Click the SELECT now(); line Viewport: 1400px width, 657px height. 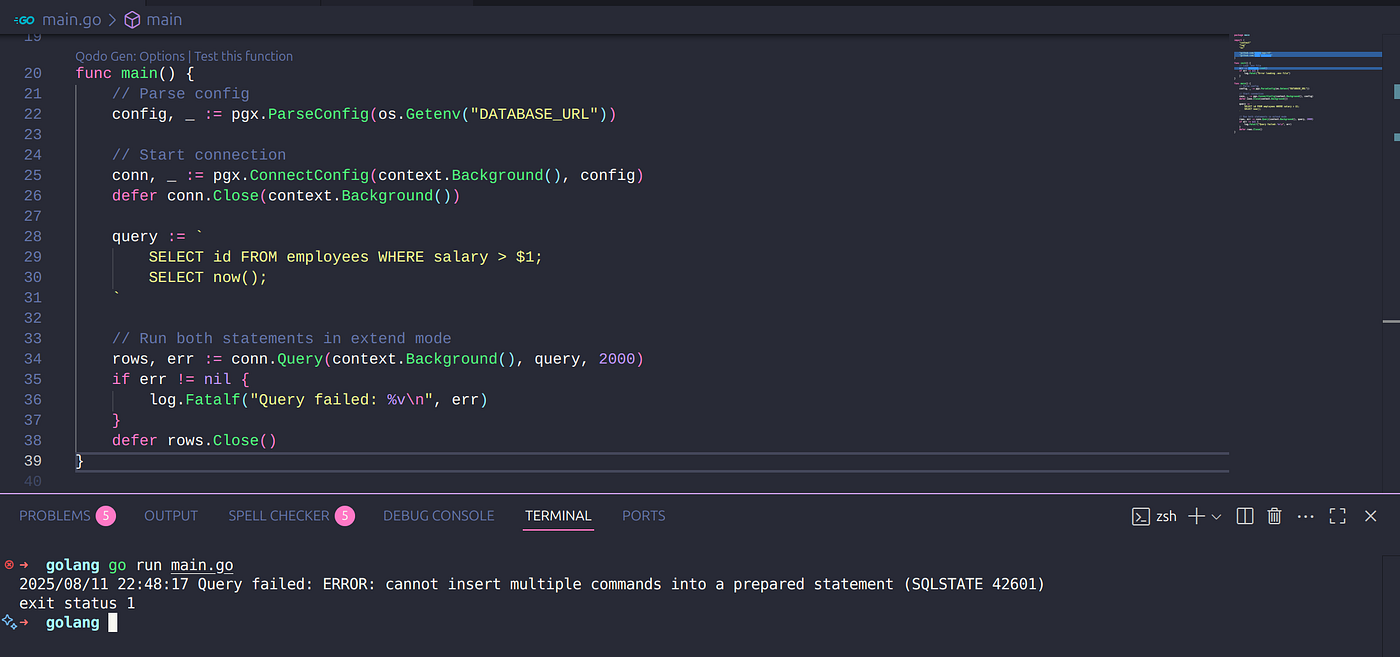click(x=208, y=277)
